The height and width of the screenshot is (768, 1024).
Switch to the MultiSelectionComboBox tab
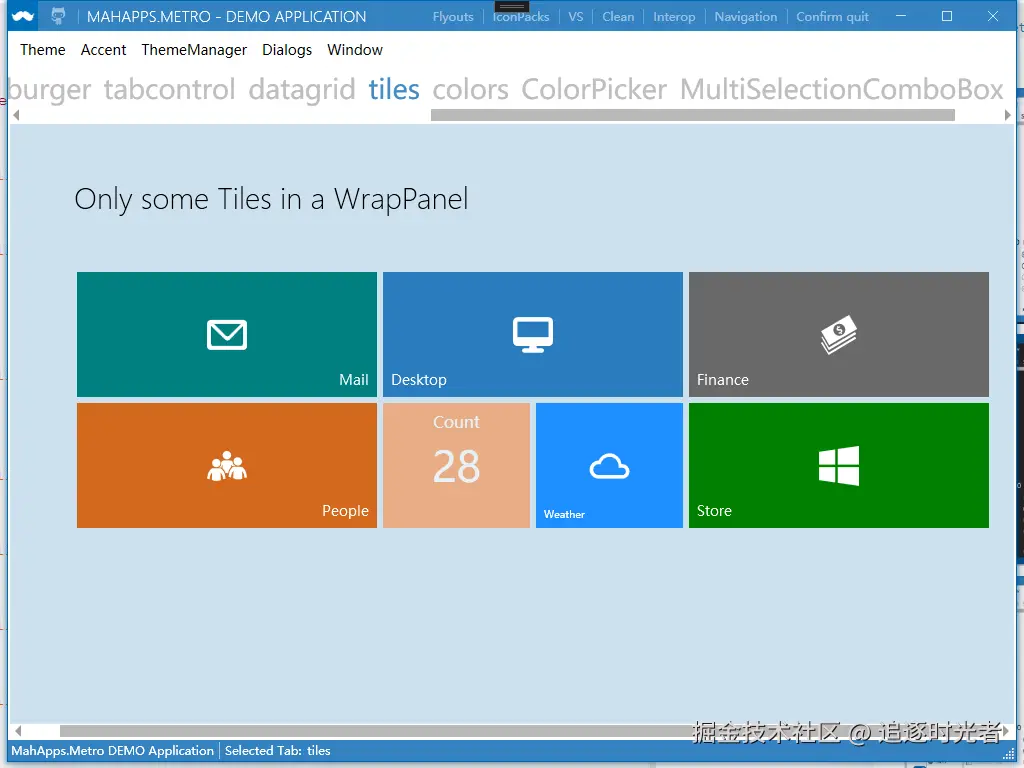841,89
